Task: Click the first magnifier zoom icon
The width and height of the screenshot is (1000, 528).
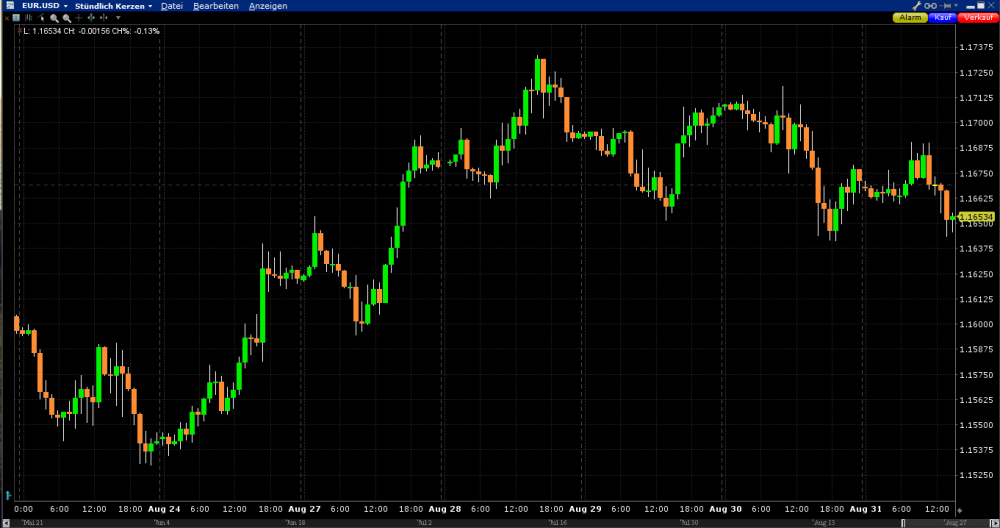Action: pyautogui.click(x=54, y=18)
